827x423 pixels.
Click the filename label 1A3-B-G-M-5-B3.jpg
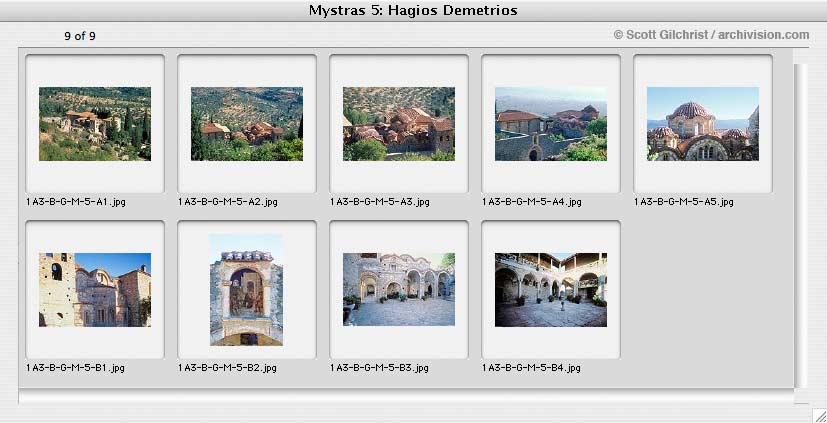click(379, 368)
